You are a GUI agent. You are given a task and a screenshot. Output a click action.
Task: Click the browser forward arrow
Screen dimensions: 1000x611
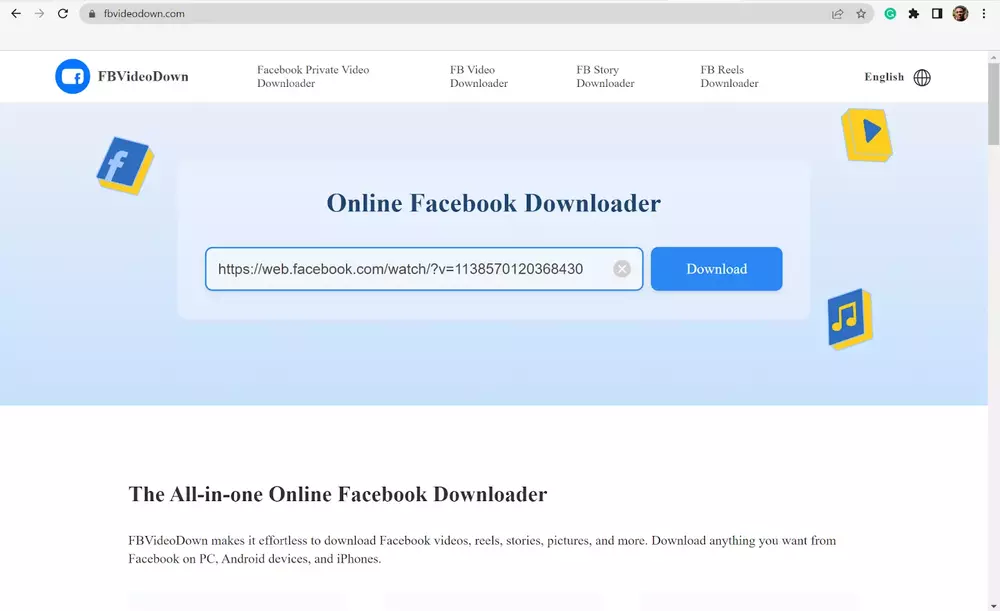[40, 13]
